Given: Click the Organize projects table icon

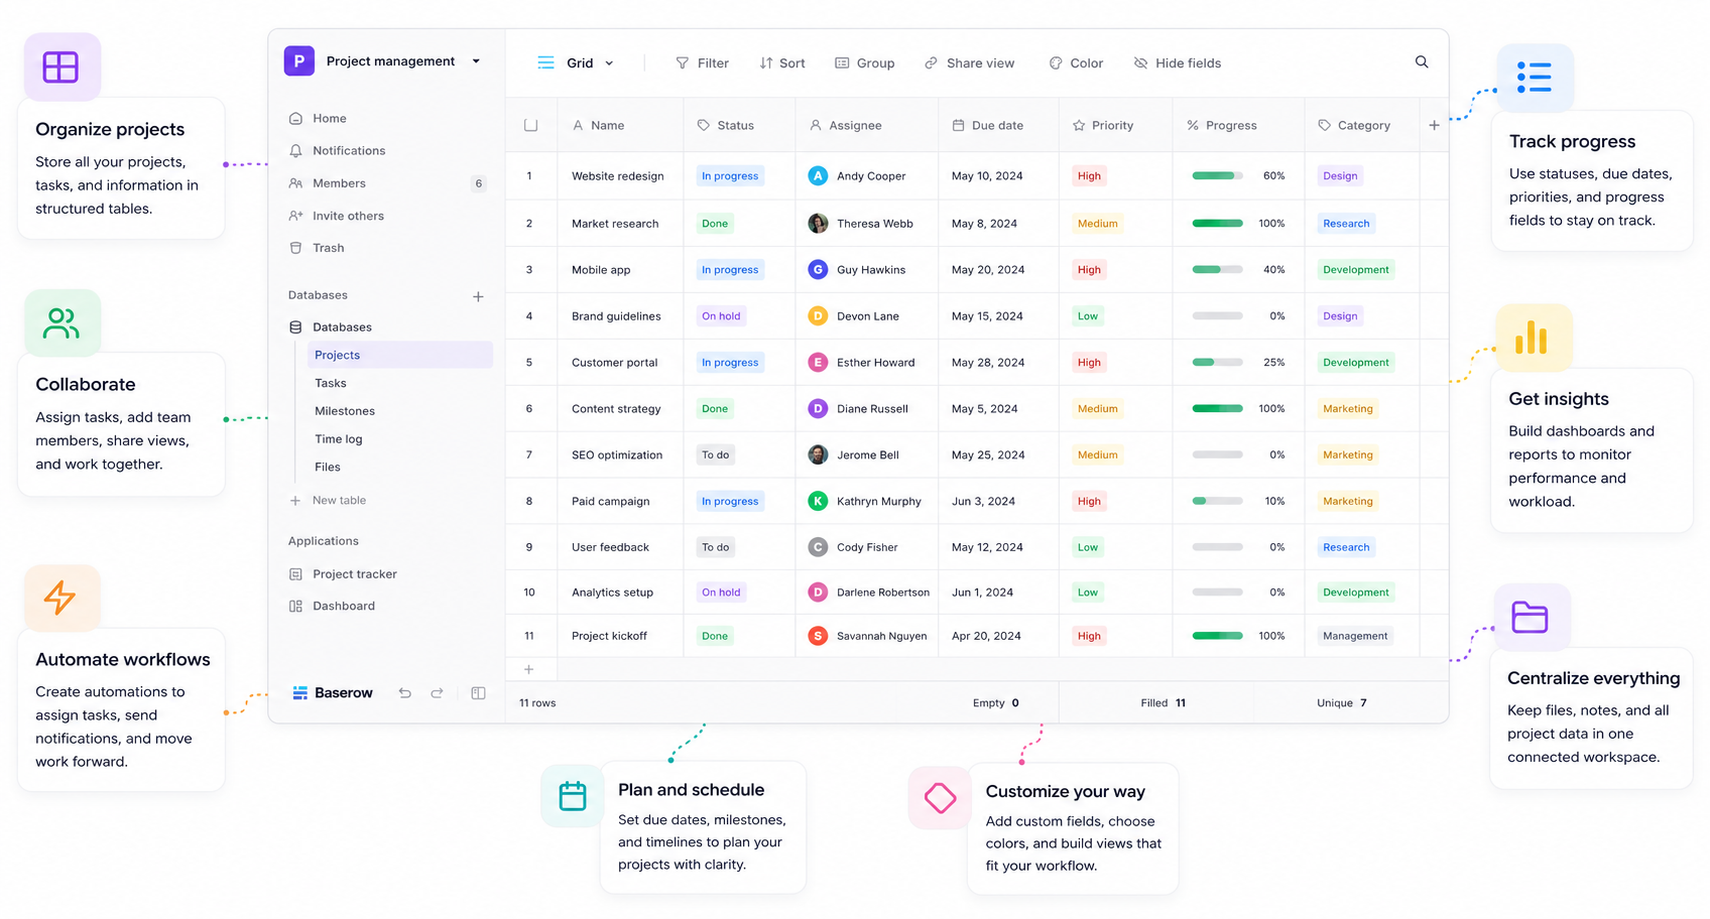Looking at the screenshot, I should click(x=61, y=67).
